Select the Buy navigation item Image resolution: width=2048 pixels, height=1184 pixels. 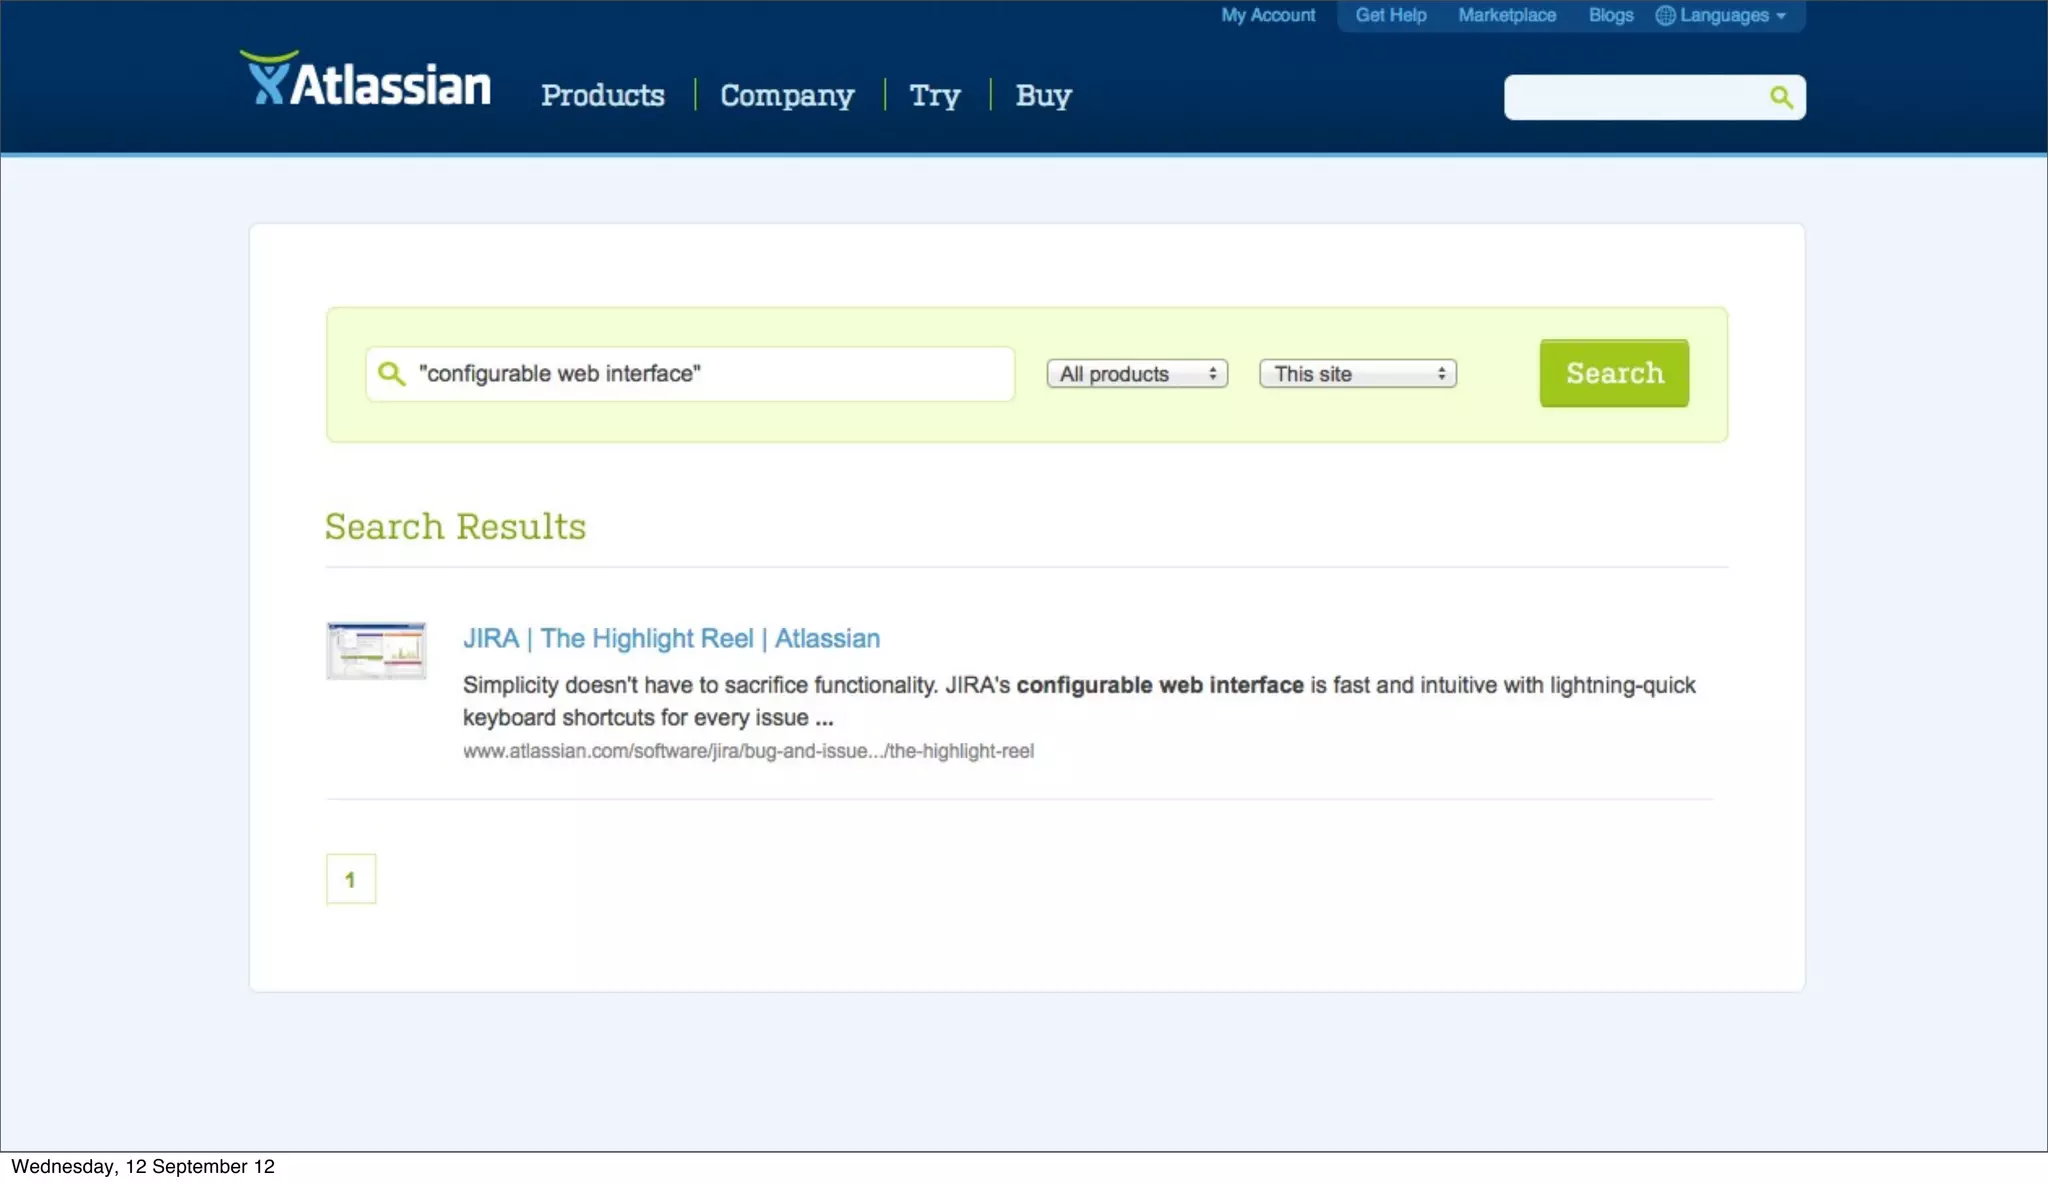click(1043, 96)
